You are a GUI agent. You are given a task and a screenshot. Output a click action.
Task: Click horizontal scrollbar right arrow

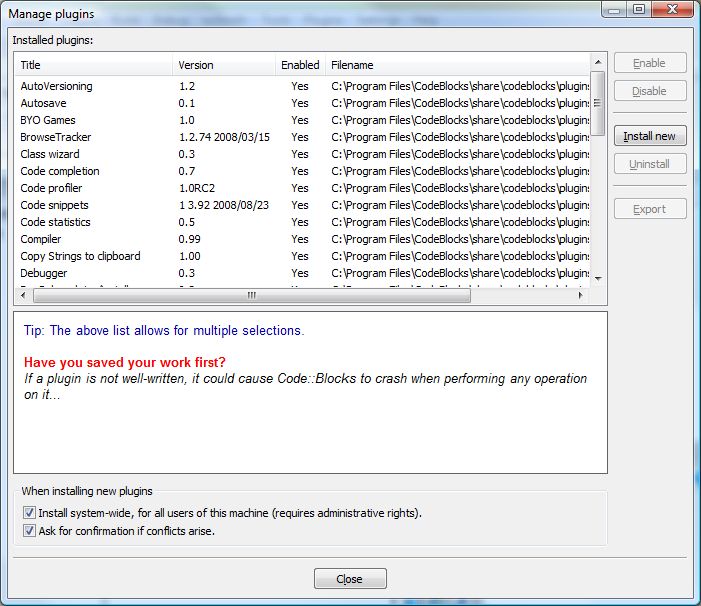(x=582, y=295)
